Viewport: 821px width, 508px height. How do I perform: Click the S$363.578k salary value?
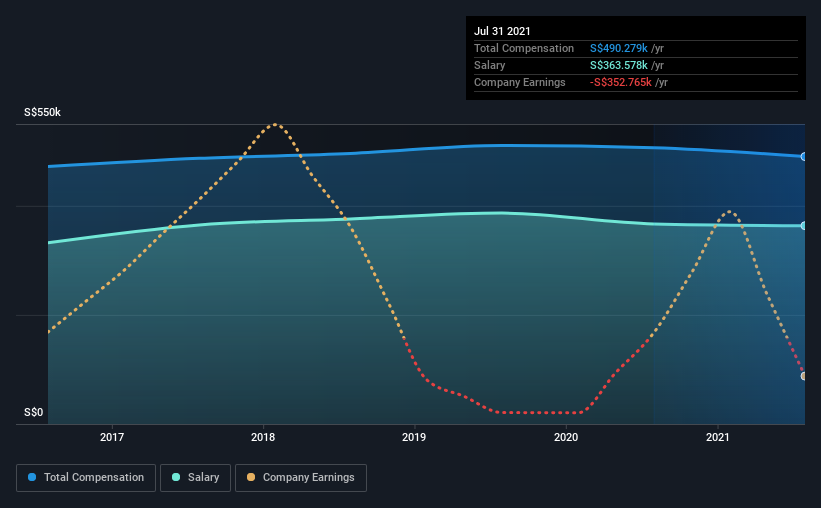618,65
